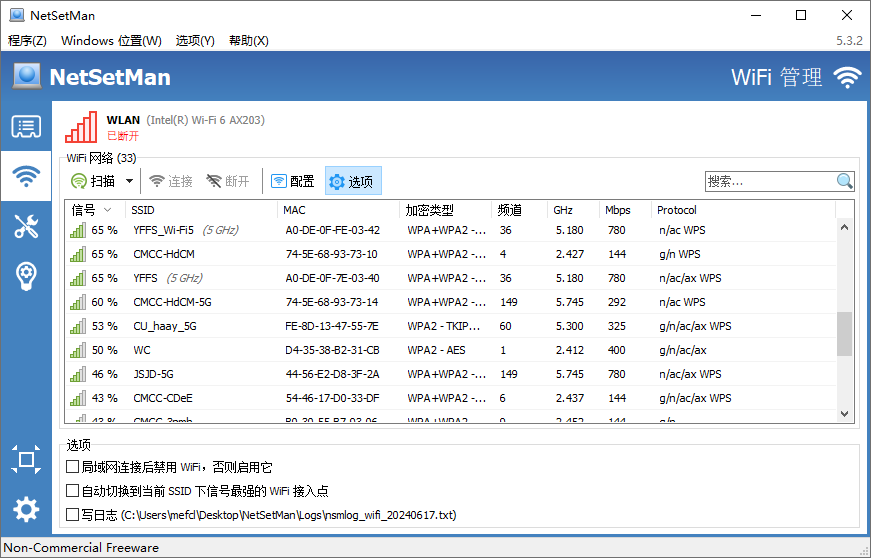The width and height of the screenshot is (871, 558).
Task: Sort by Protocol column header
Action: pyautogui.click(x=743, y=210)
